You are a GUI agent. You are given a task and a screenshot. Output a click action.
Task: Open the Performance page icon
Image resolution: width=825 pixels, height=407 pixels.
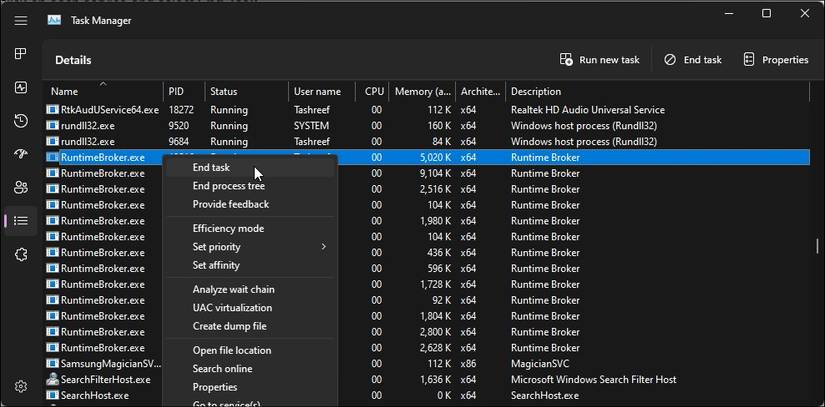[x=21, y=87]
